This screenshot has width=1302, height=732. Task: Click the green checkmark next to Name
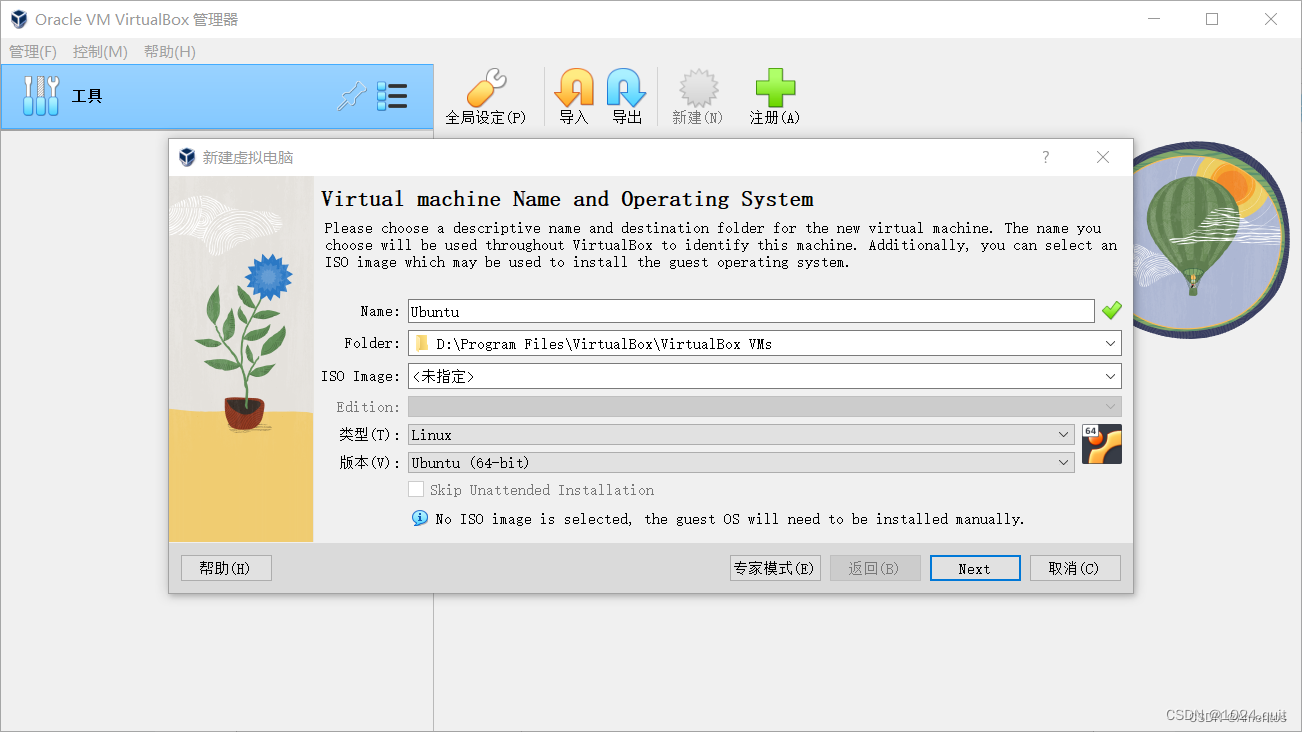(1111, 311)
